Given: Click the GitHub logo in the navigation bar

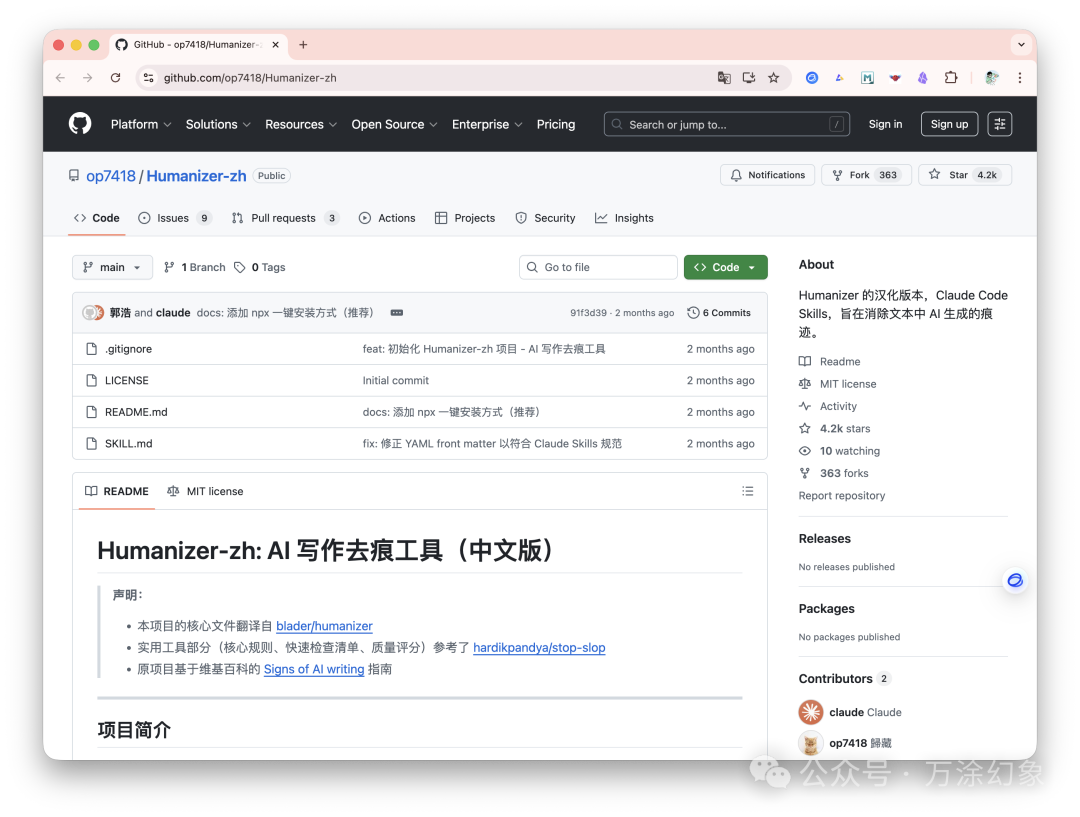Looking at the screenshot, I should tap(79, 123).
